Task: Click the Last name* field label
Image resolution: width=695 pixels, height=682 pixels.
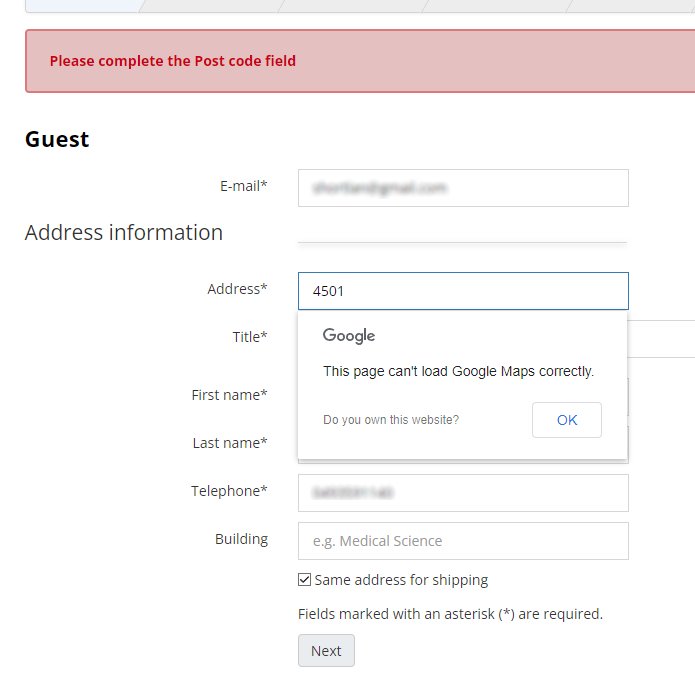Action: pyautogui.click(x=230, y=443)
